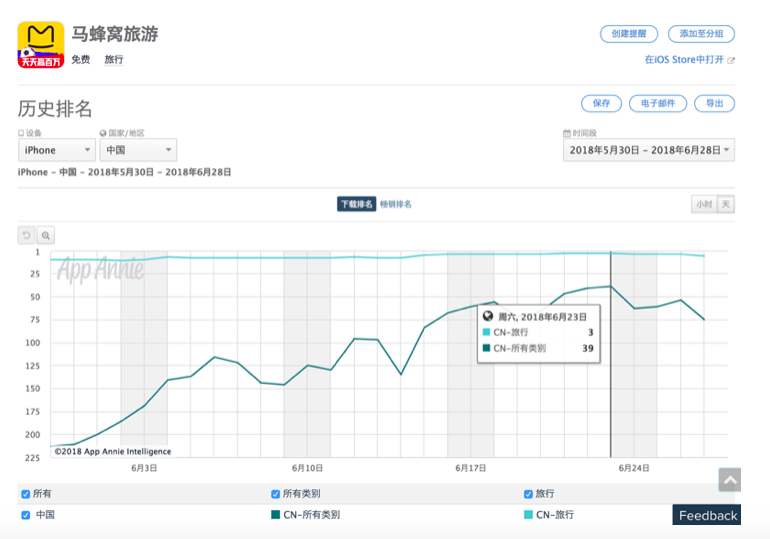Image resolution: width=770 pixels, height=539 pixels.
Task: Select the 下载排名 tab
Action: [x=357, y=204]
